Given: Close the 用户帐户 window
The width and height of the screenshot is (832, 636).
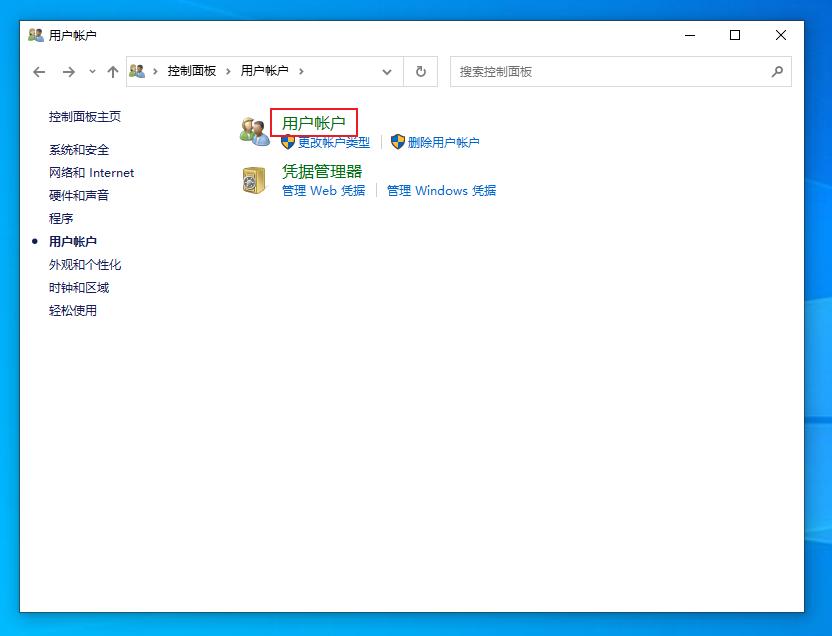Looking at the screenshot, I should (781, 35).
